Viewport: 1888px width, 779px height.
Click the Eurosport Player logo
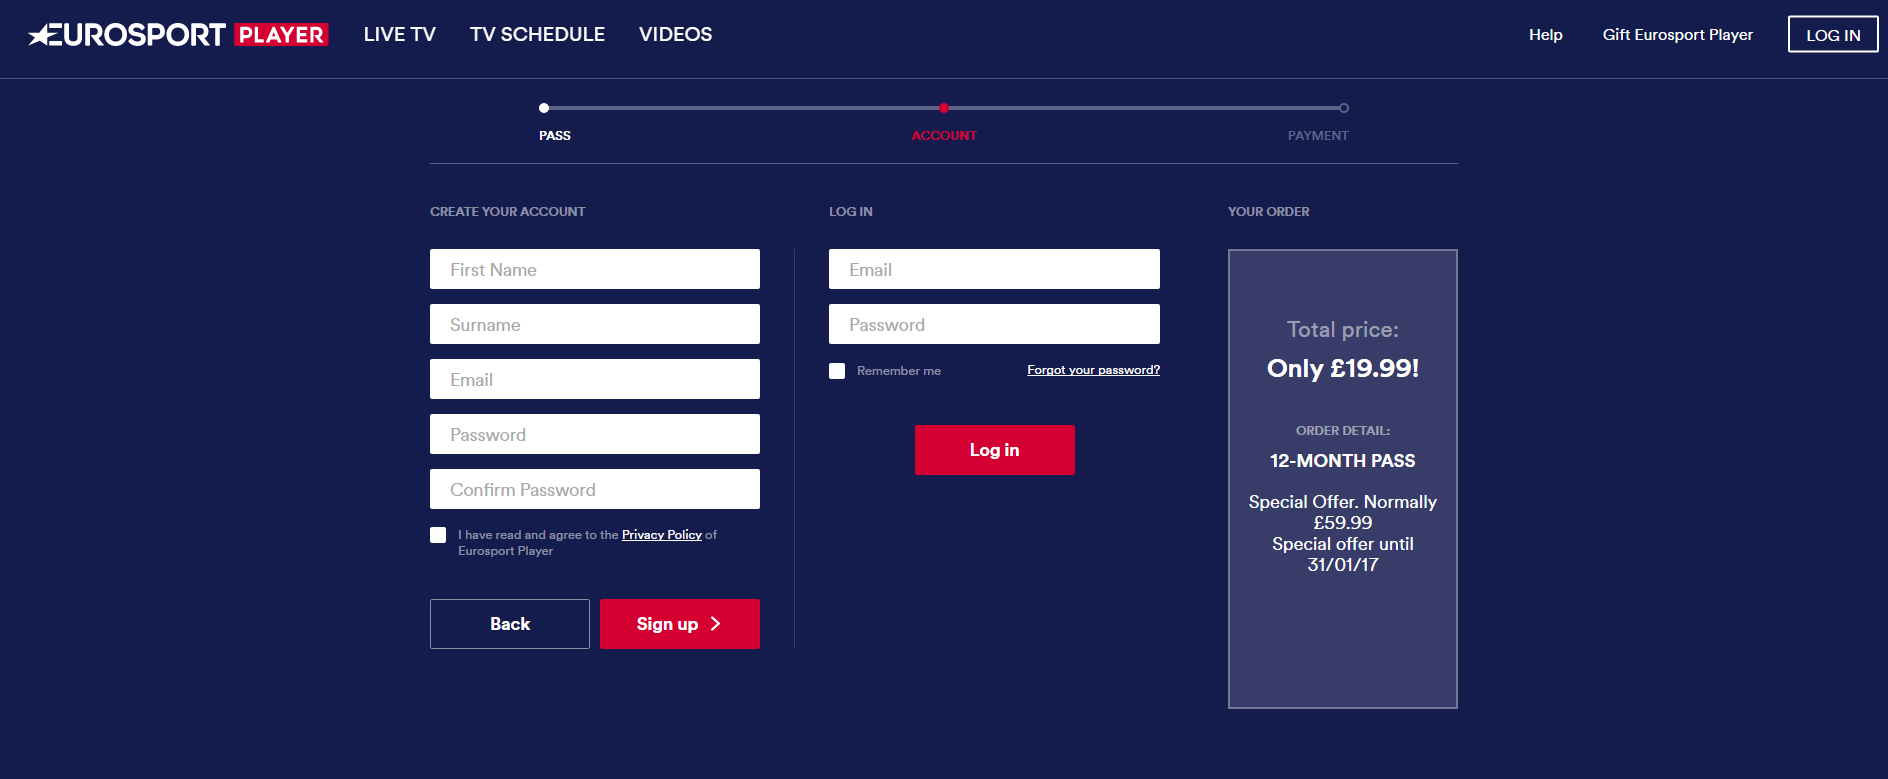178,35
